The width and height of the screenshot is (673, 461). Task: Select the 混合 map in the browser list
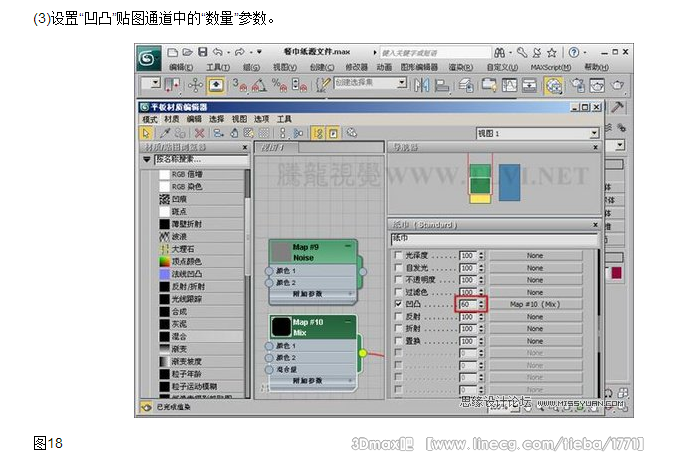click(201, 336)
